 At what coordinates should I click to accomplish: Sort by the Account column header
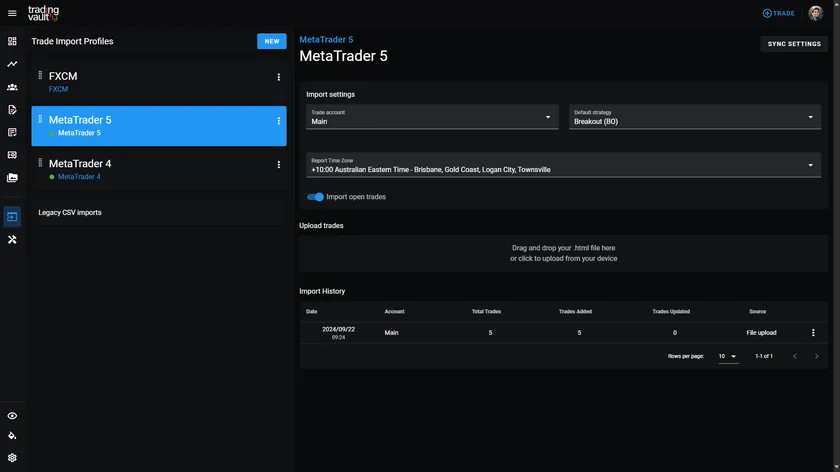click(x=394, y=311)
